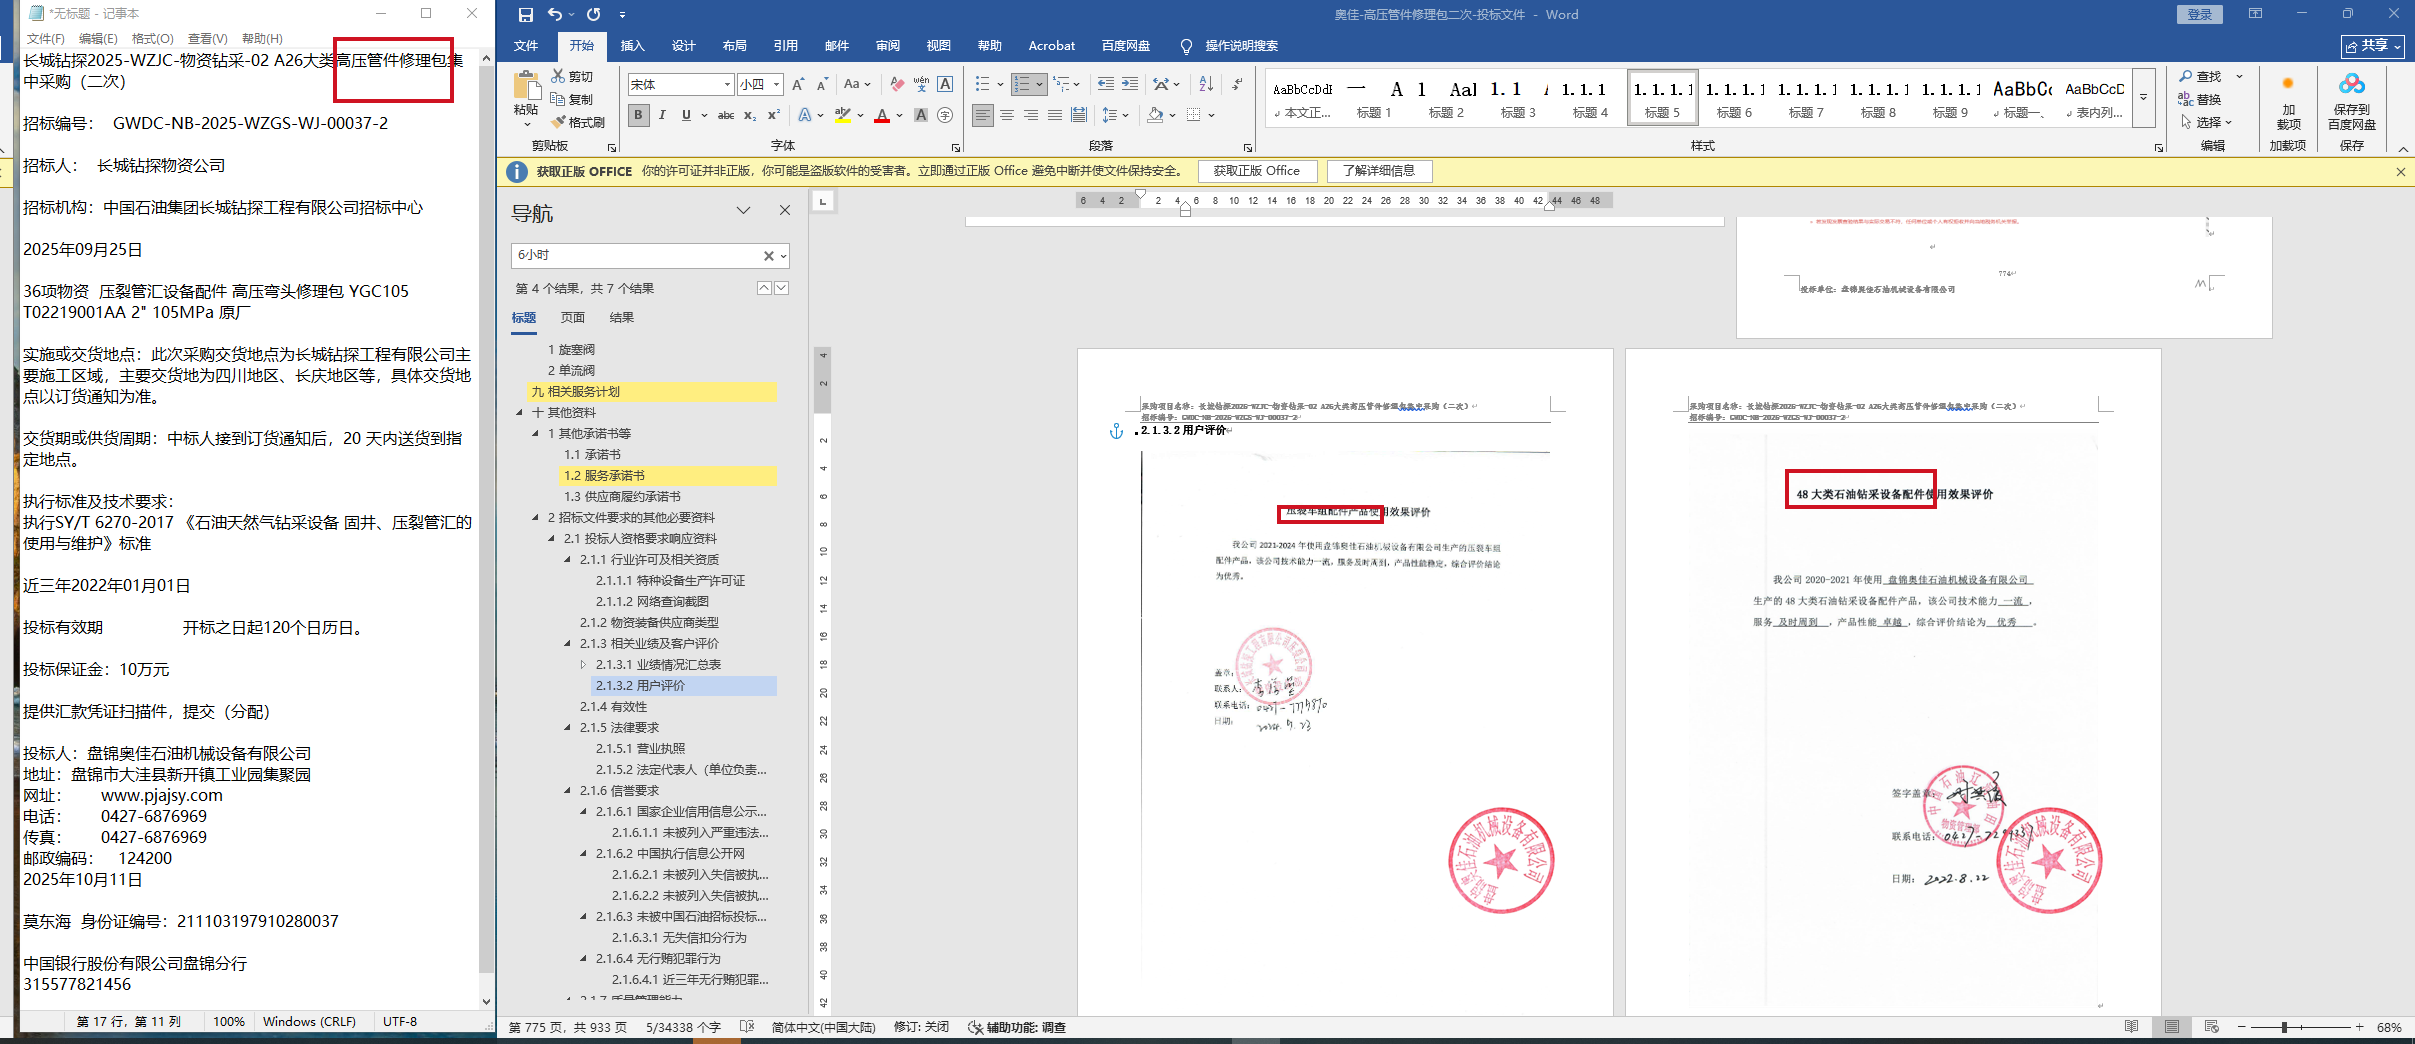Click the Increase Indent icon
Screen dimensions: 2415x1044
click(x=1129, y=85)
